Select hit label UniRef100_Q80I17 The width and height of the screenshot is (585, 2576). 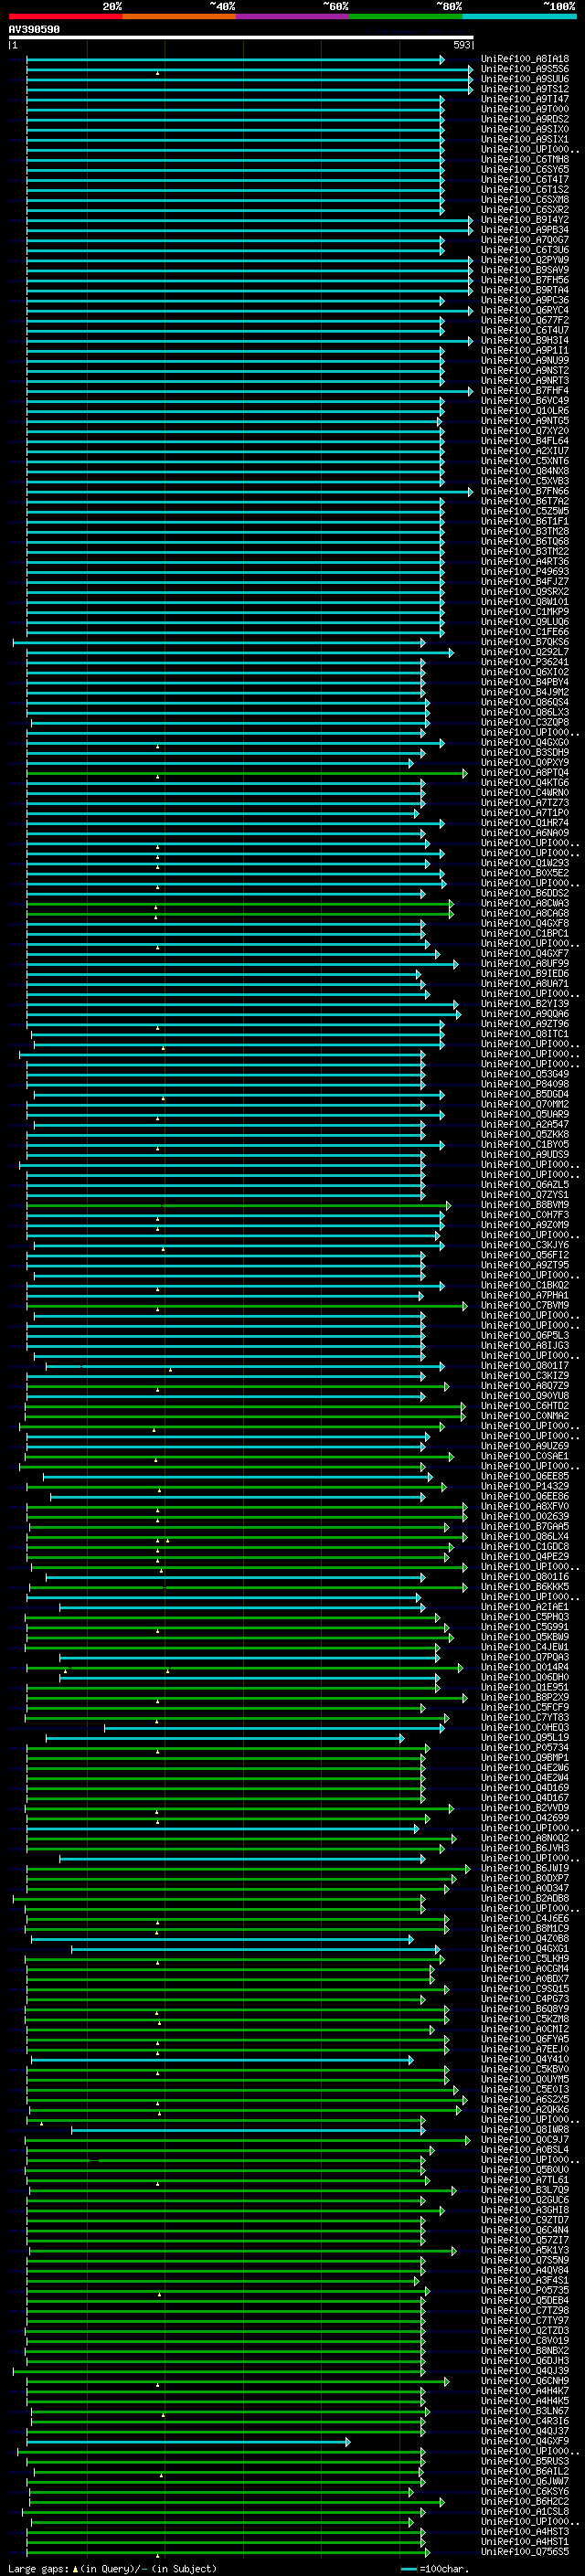(525, 1366)
